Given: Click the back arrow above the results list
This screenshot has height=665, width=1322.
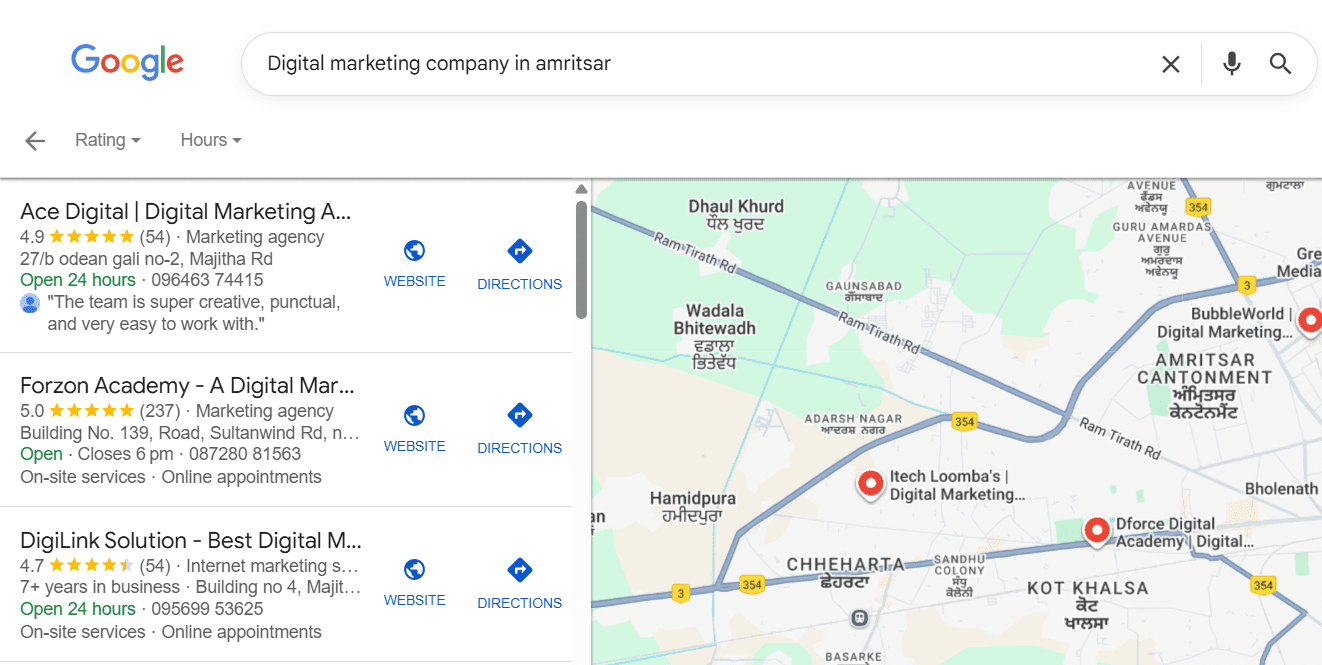Looking at the screenshot, I should [34, 140].
